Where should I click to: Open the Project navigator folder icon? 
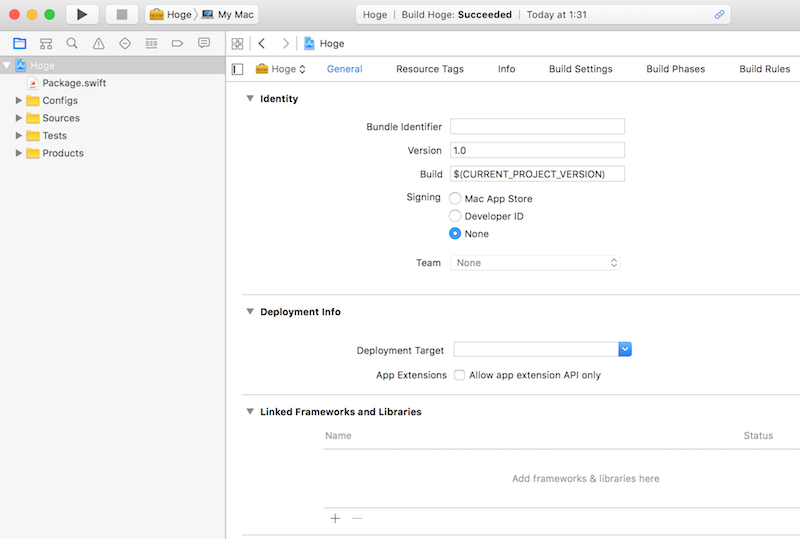pos(19,43)
